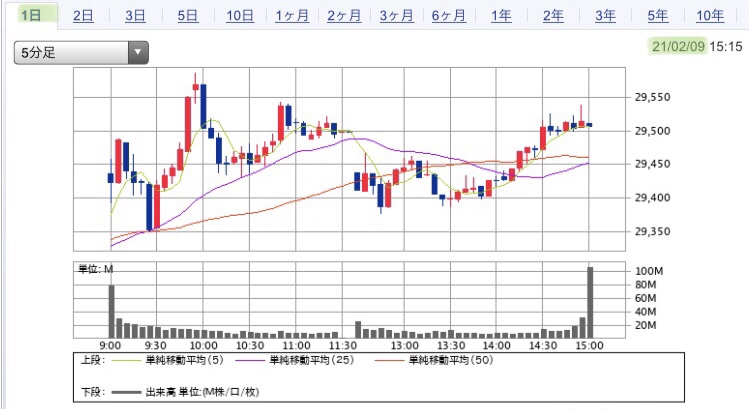The image size is (749, 409).
Task: Switch chart to 5年 period
Action: [x=658, y=16]
